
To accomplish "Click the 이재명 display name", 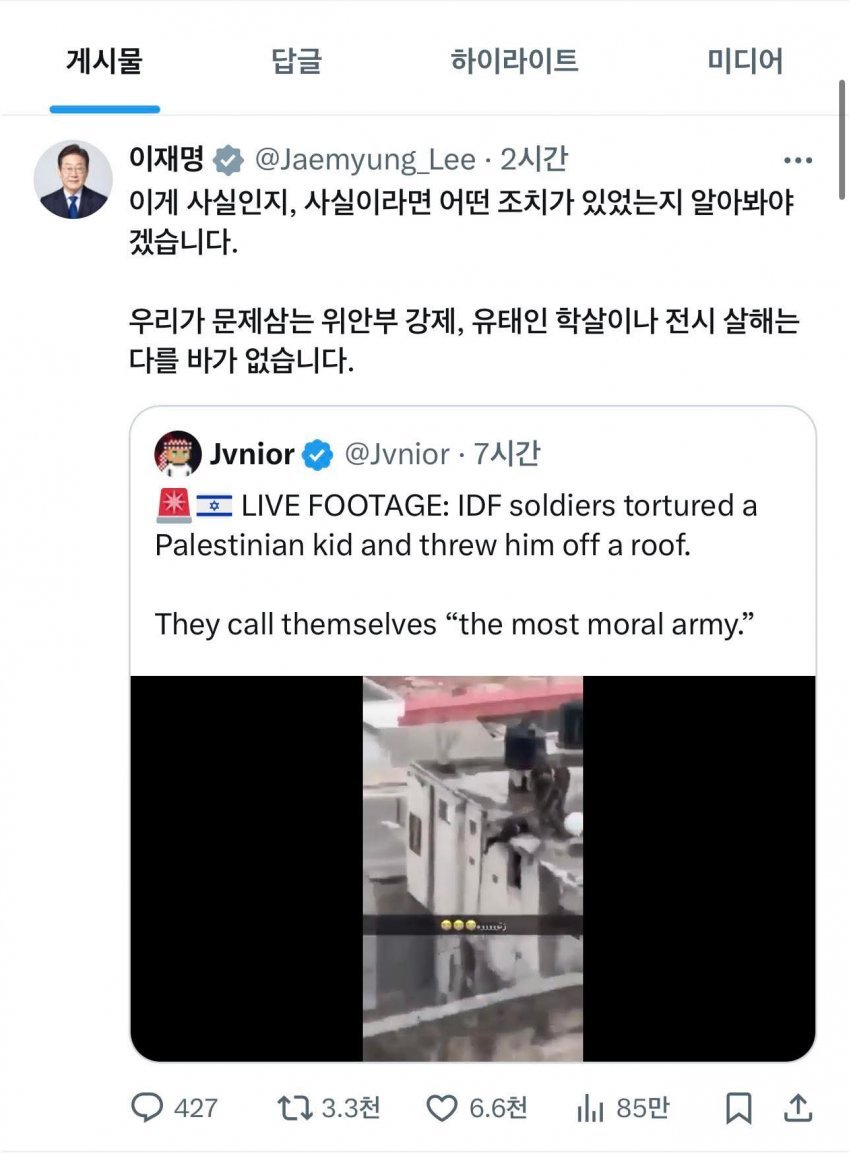I will tap(166, 159).
